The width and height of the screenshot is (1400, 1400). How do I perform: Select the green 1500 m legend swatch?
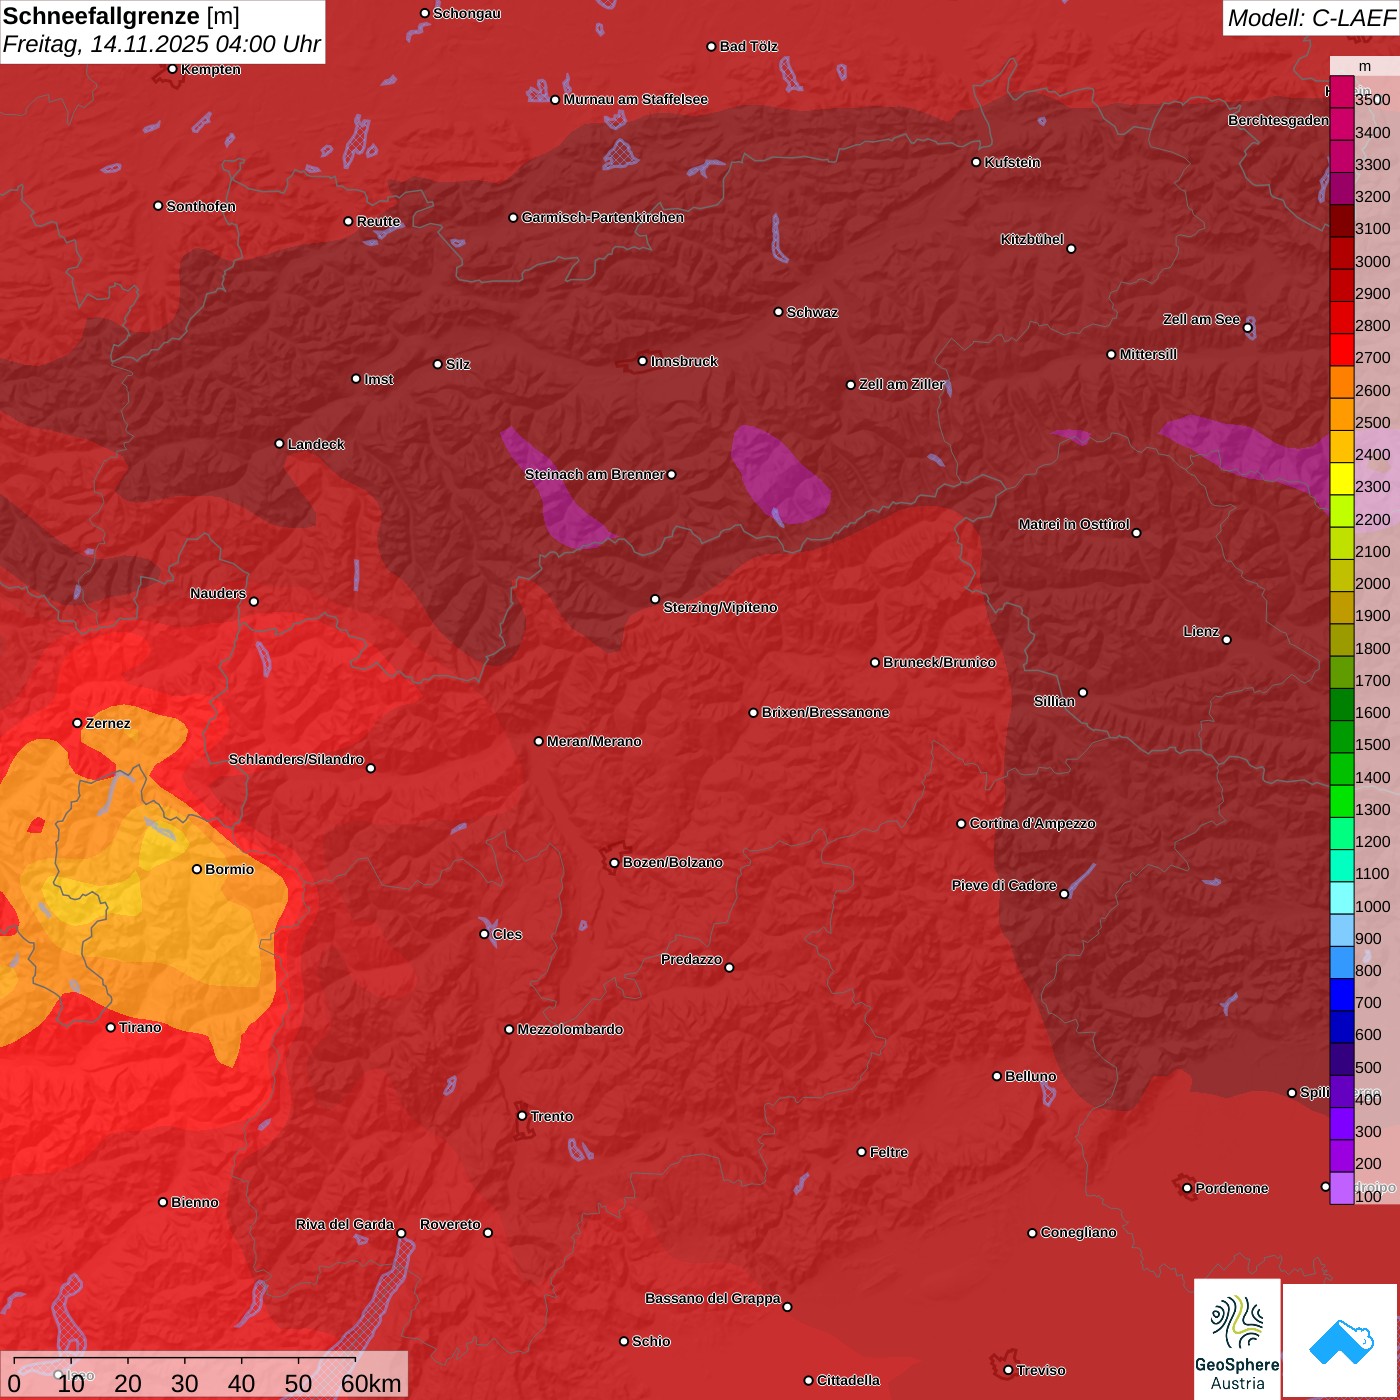click(1342, 737)
